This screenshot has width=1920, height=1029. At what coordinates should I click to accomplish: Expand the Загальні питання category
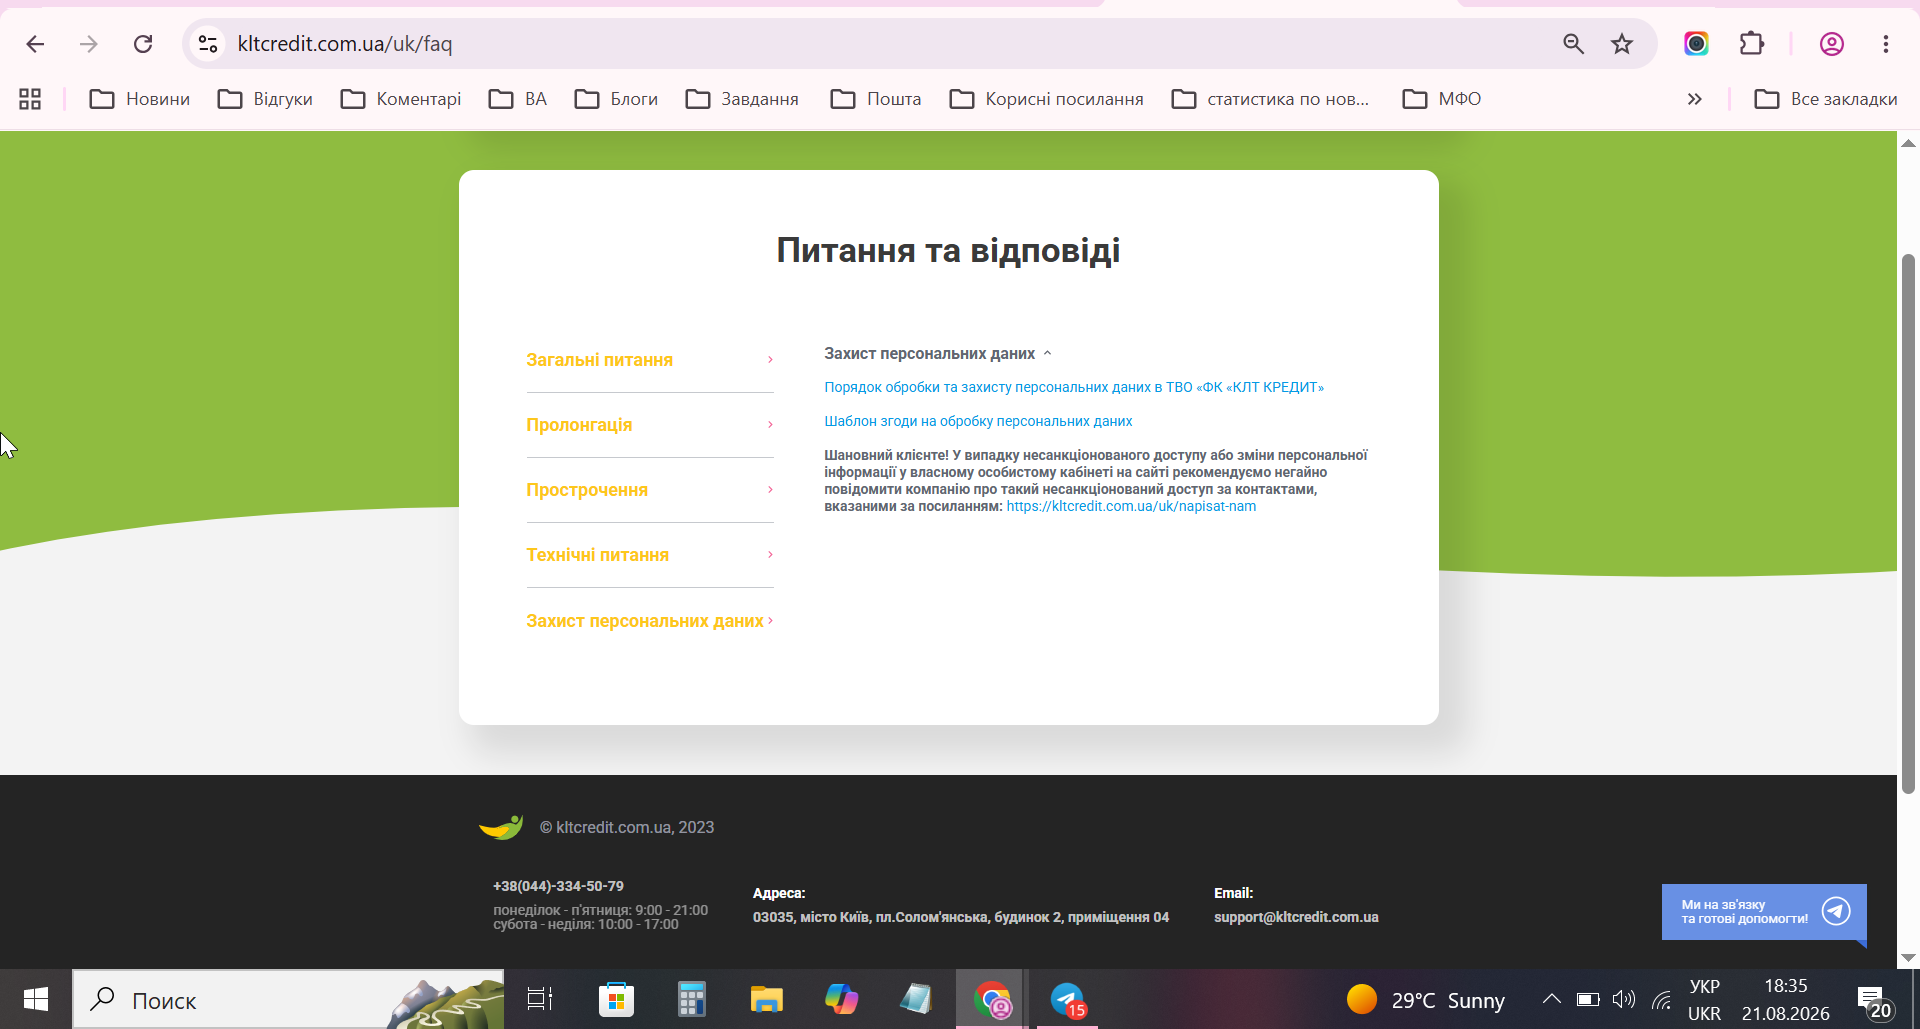click(650, 360)
